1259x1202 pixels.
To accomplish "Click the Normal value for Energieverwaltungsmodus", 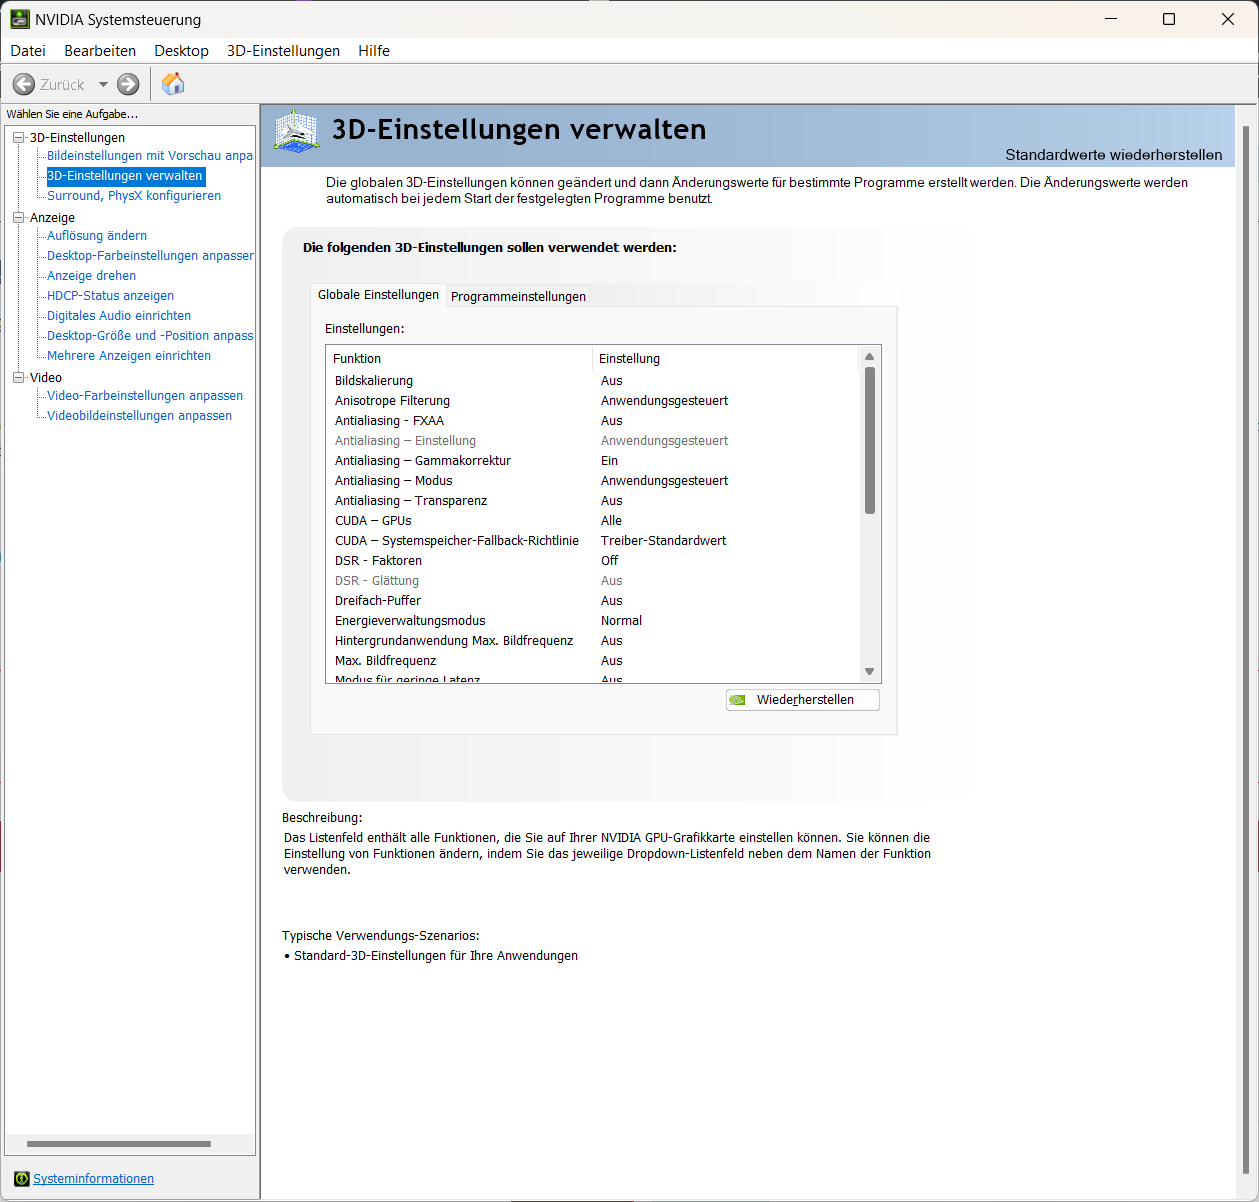I will [621, 621].
